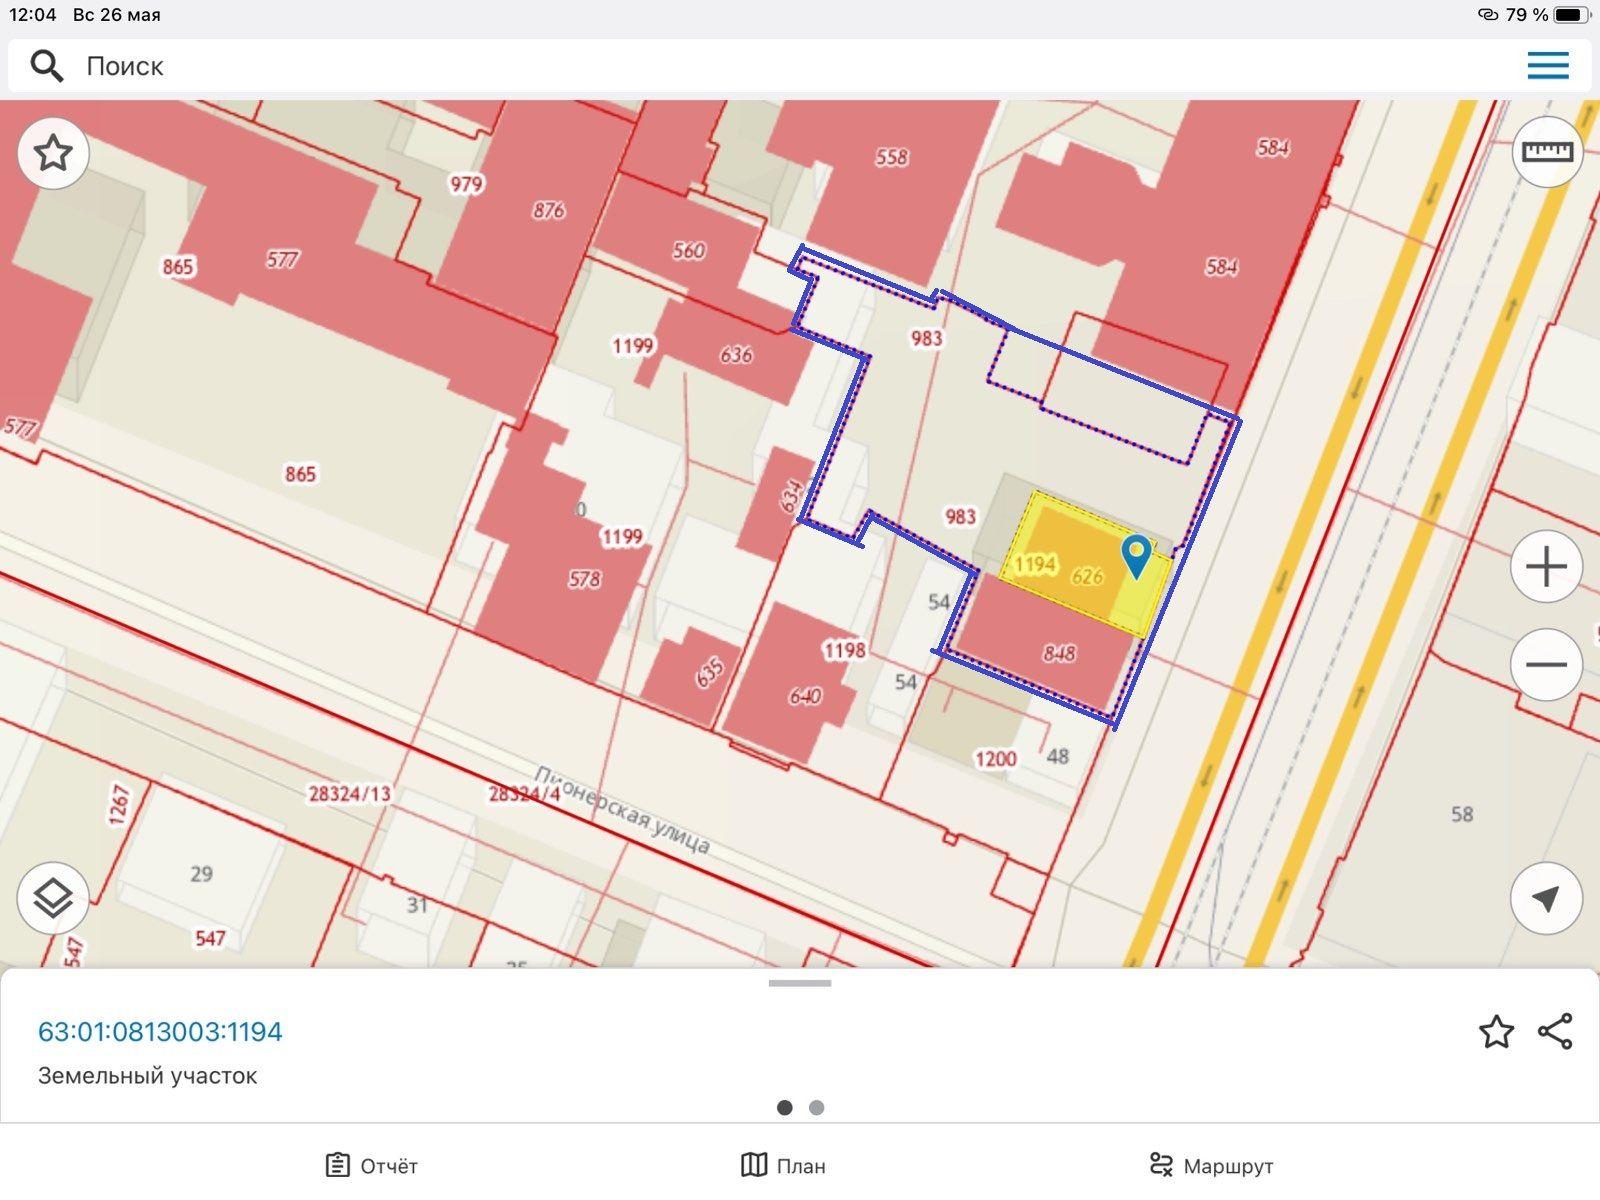Switch to second info card page dot
The width and height of the screenshot is (1600, 1200).
tap(816, 1107)
